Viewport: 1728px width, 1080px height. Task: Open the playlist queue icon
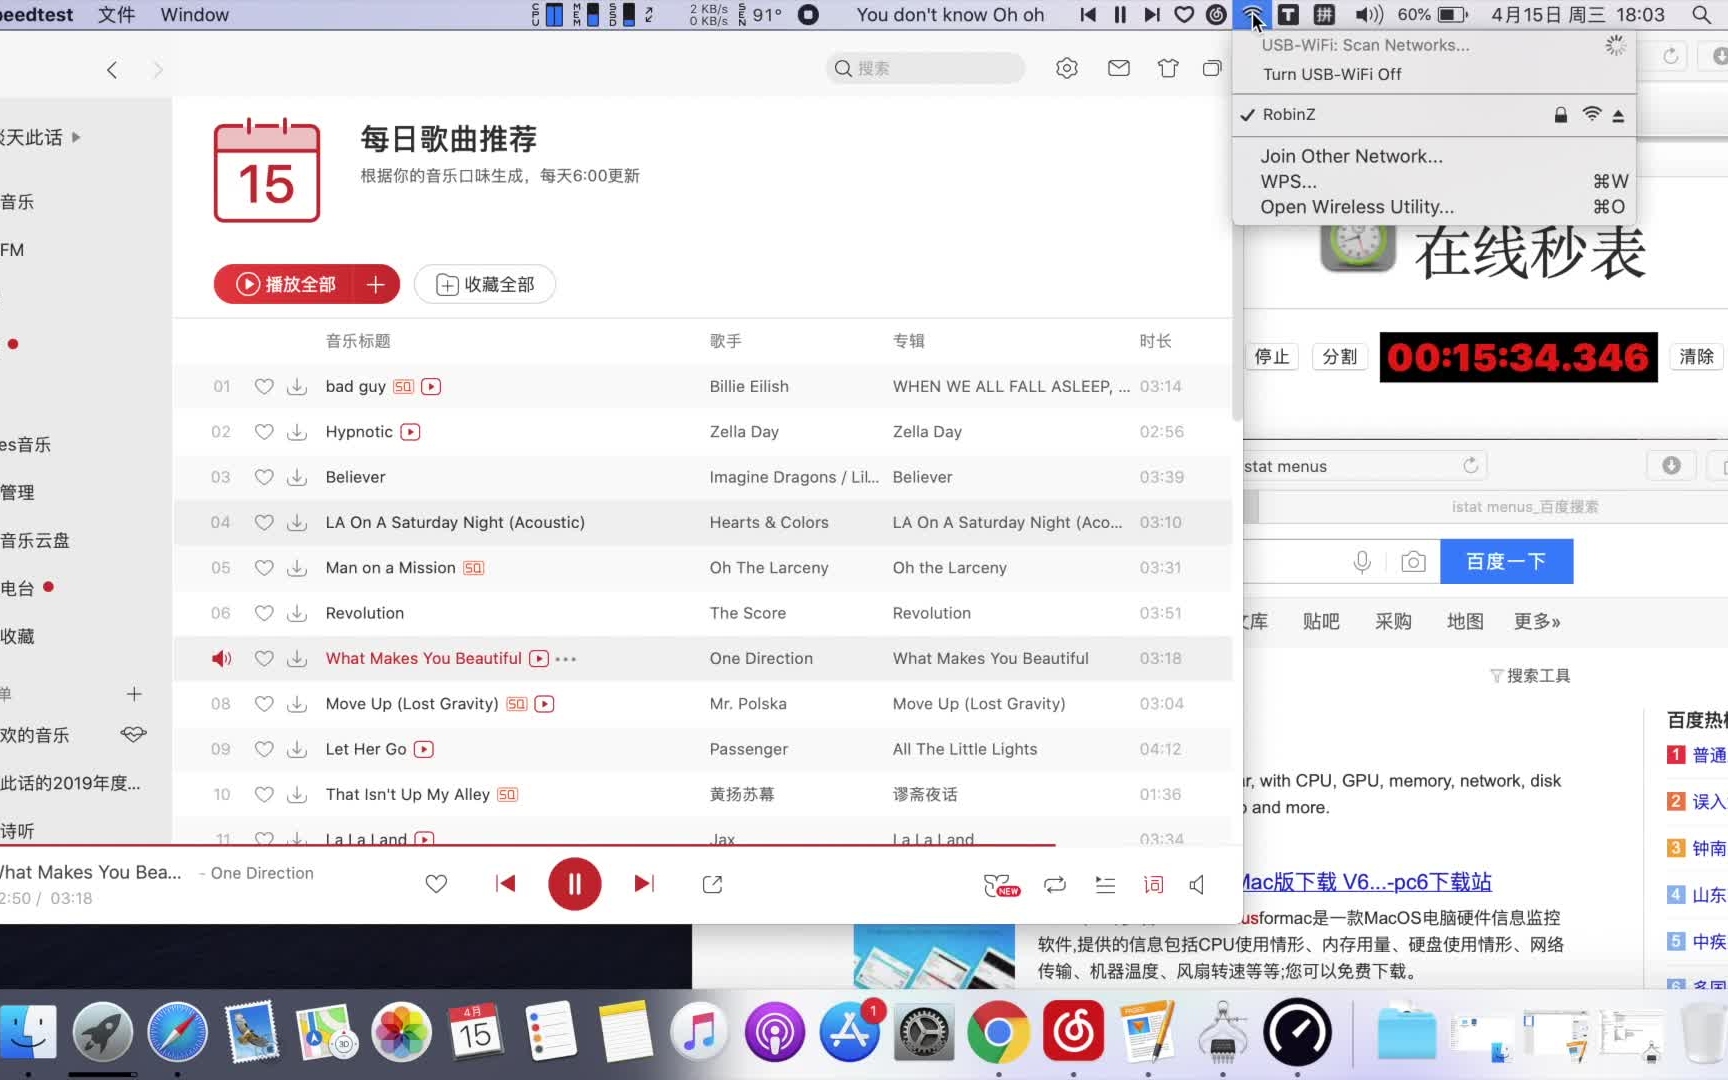tap(1105, 884)
